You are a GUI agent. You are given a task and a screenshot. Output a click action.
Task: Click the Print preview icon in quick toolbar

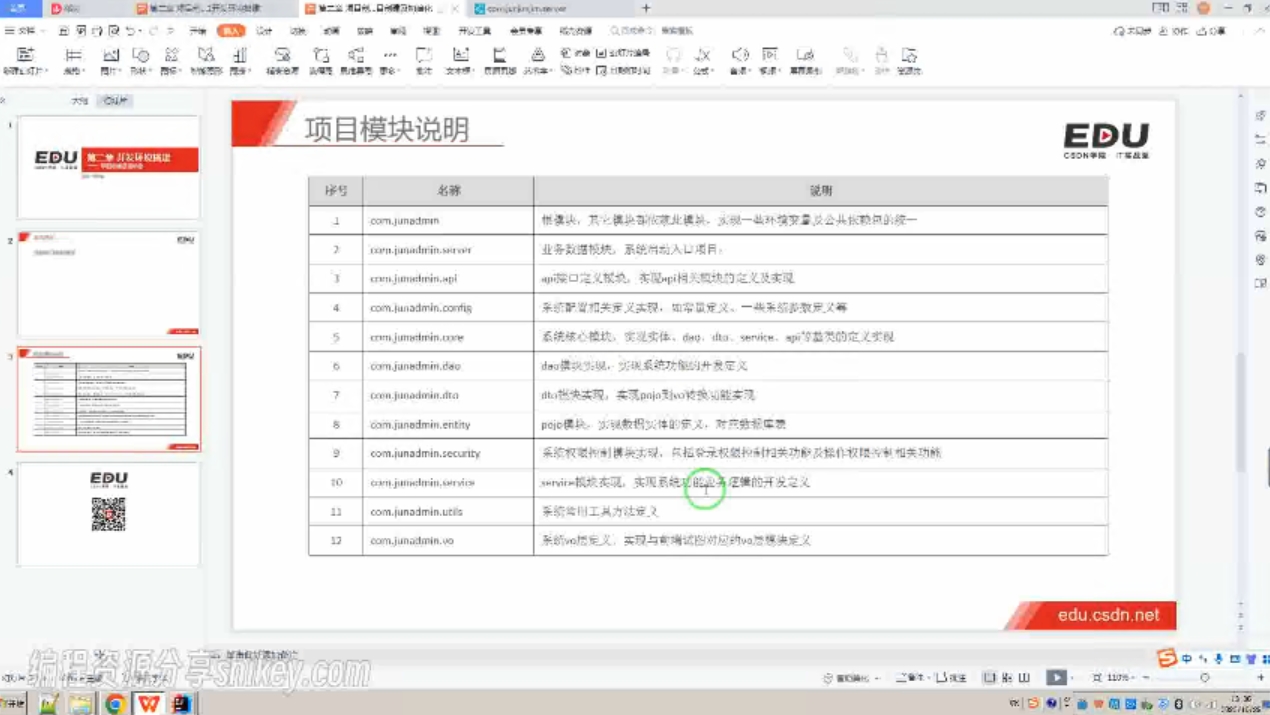coord(114,31)
